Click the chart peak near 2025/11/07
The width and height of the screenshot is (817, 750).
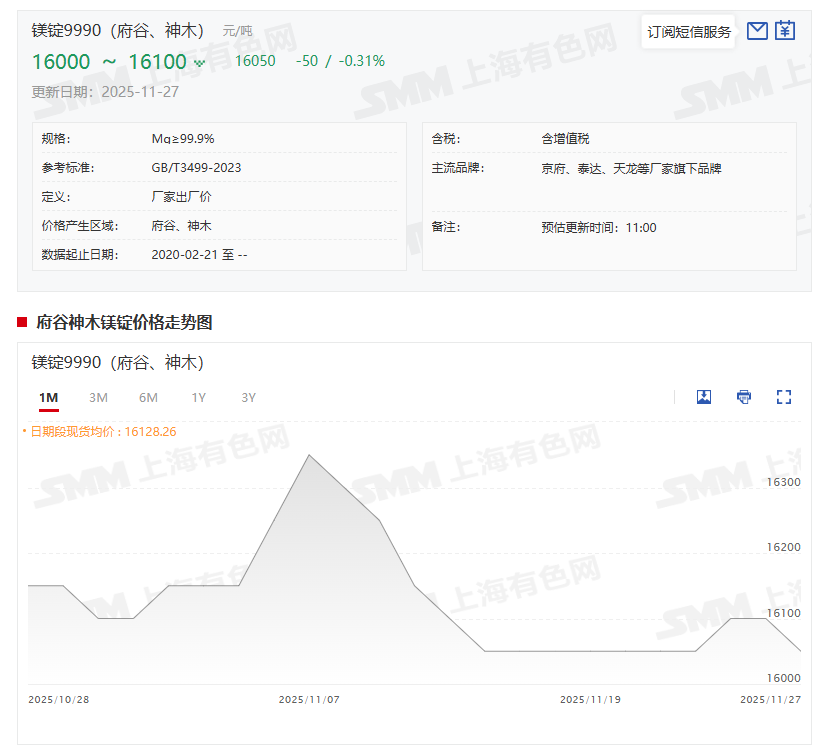(309, 456)
